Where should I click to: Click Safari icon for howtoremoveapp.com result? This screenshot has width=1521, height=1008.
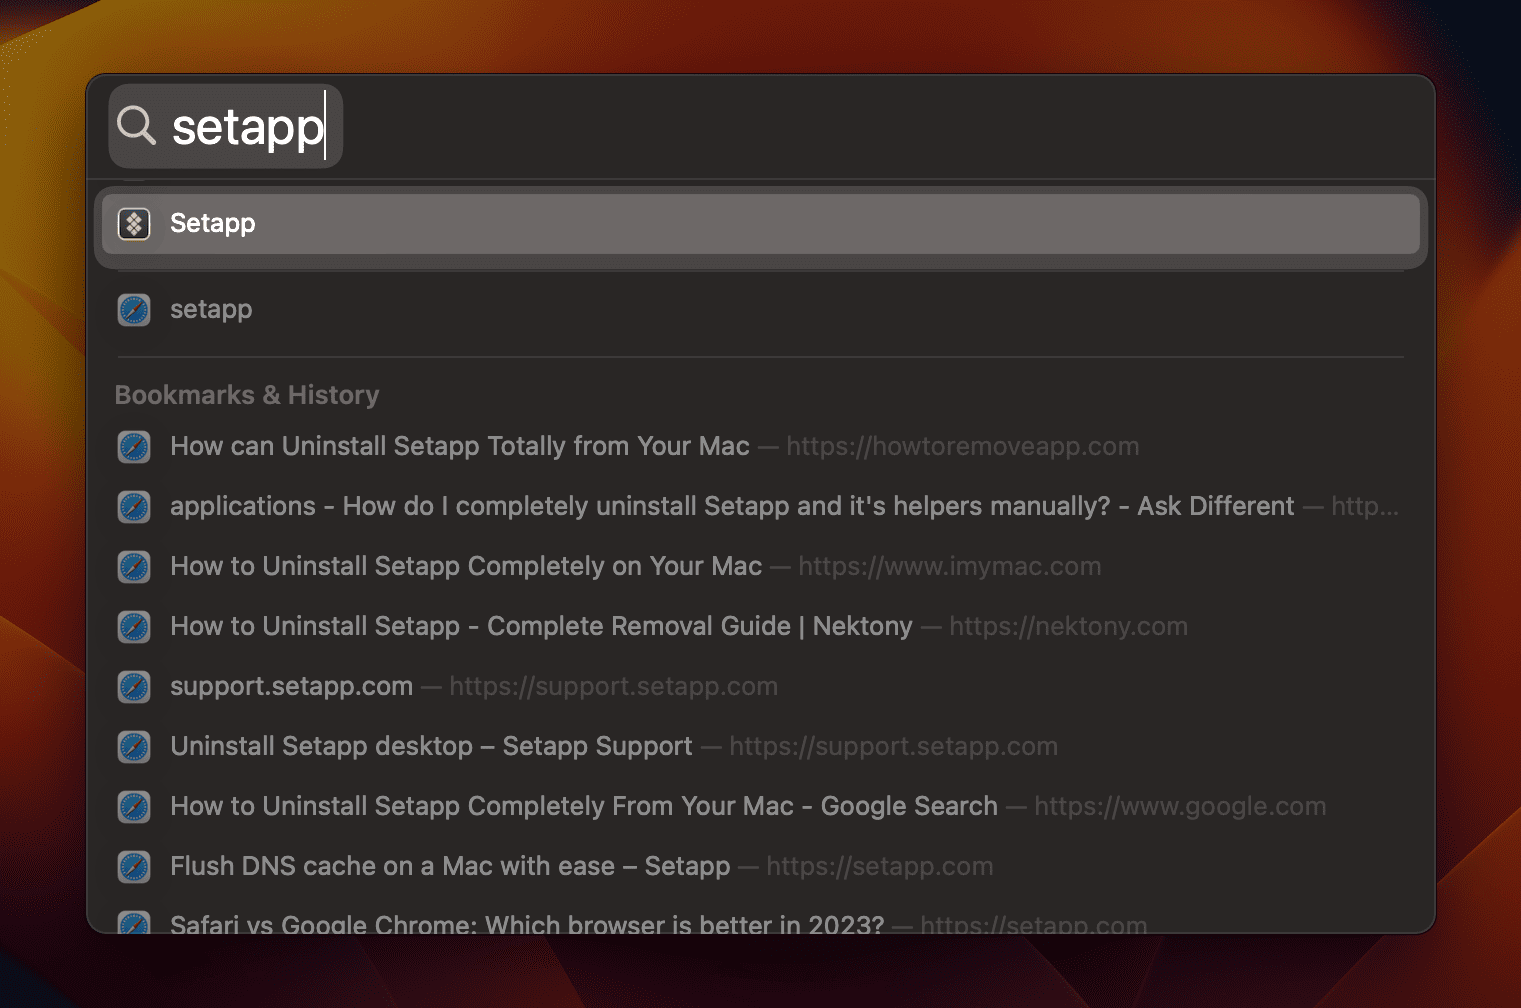(134, 447)
